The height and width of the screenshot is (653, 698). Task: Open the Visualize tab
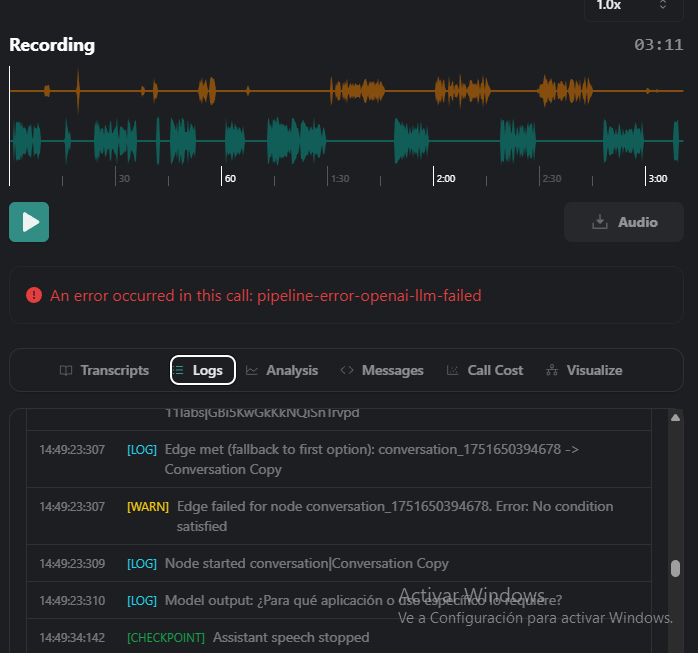pos(584,370)
